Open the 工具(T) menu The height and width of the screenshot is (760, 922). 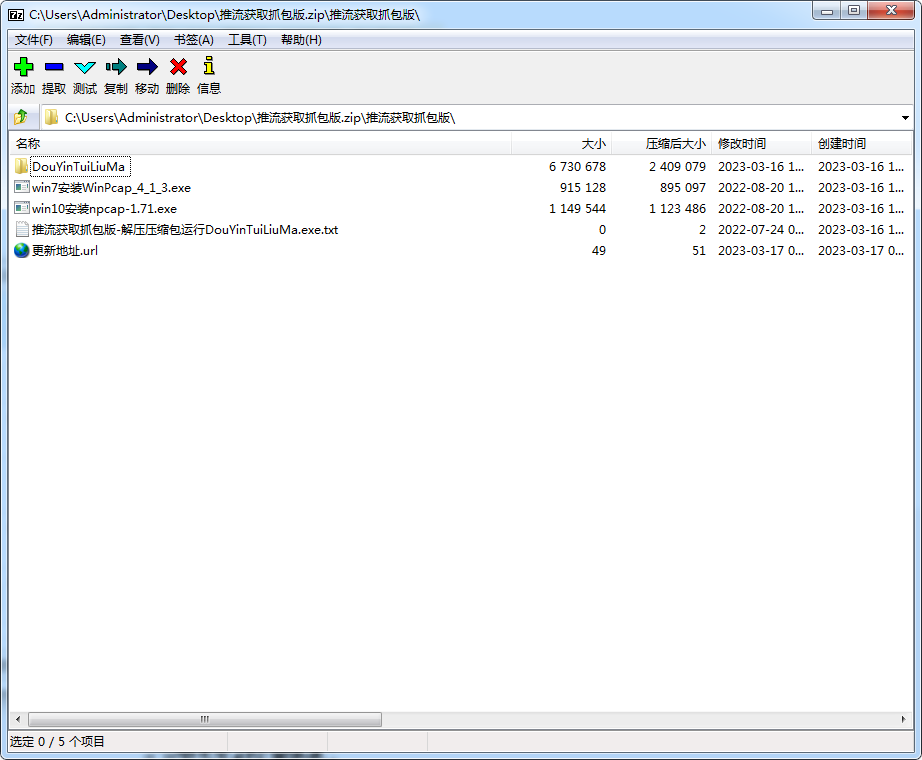click(x=247, y=40)
